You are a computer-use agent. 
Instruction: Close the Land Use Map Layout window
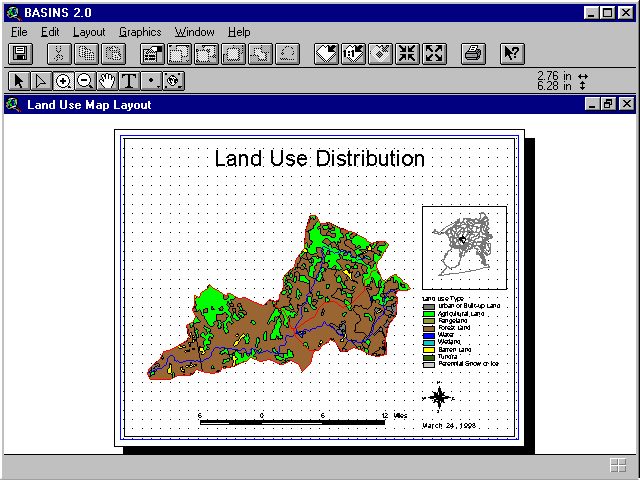click(627, 104)
